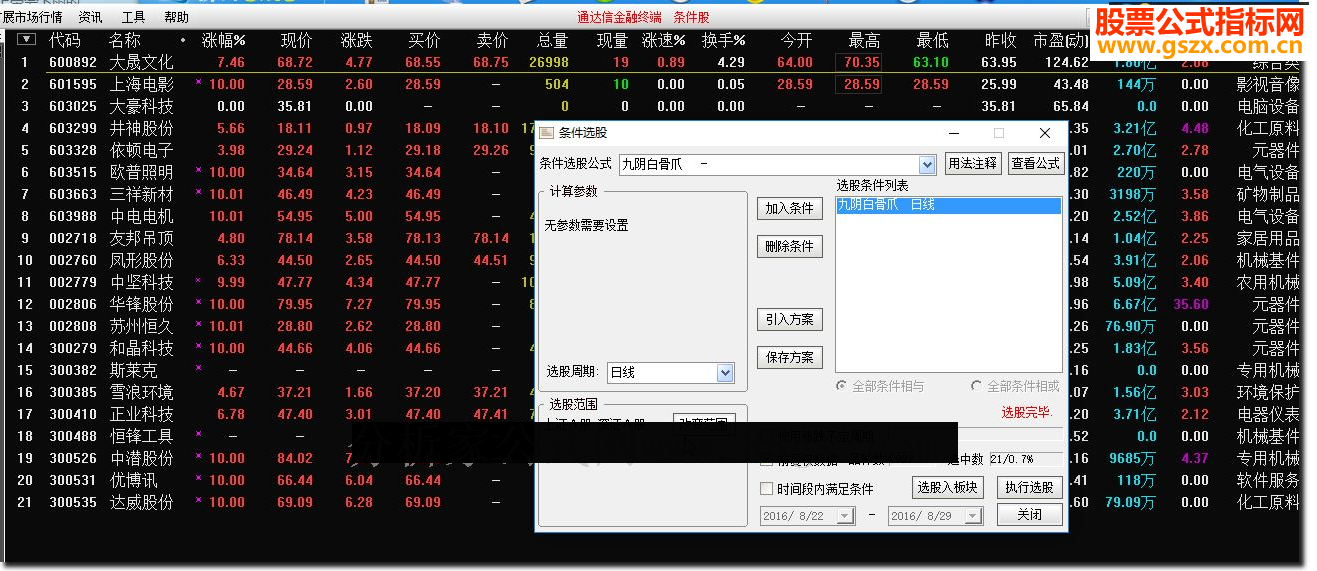Click stock code 300526
1317x571 pixels.
pos(73,458)
